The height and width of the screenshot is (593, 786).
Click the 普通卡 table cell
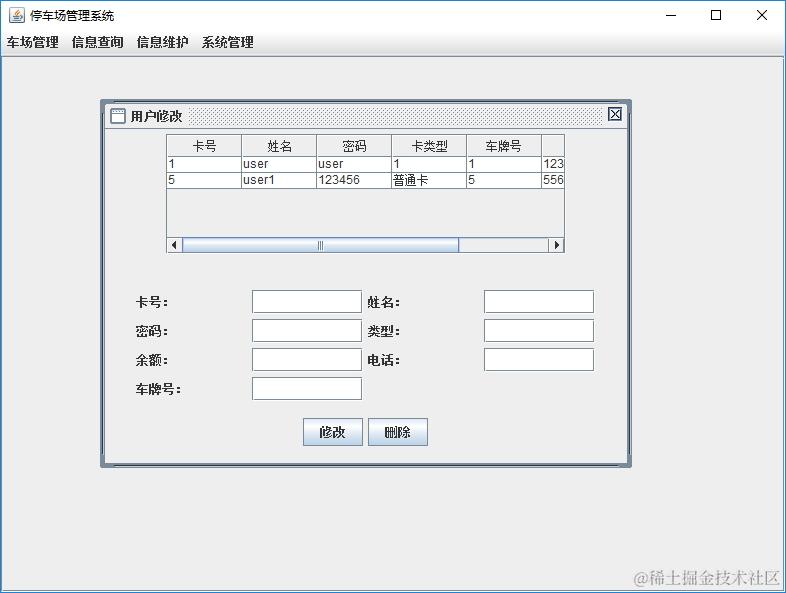pos(429,180)
